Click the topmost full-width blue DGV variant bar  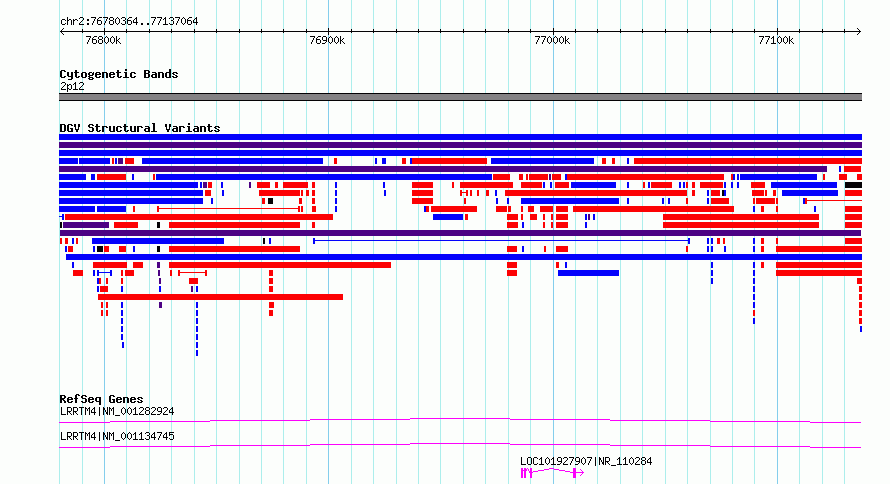460,137
